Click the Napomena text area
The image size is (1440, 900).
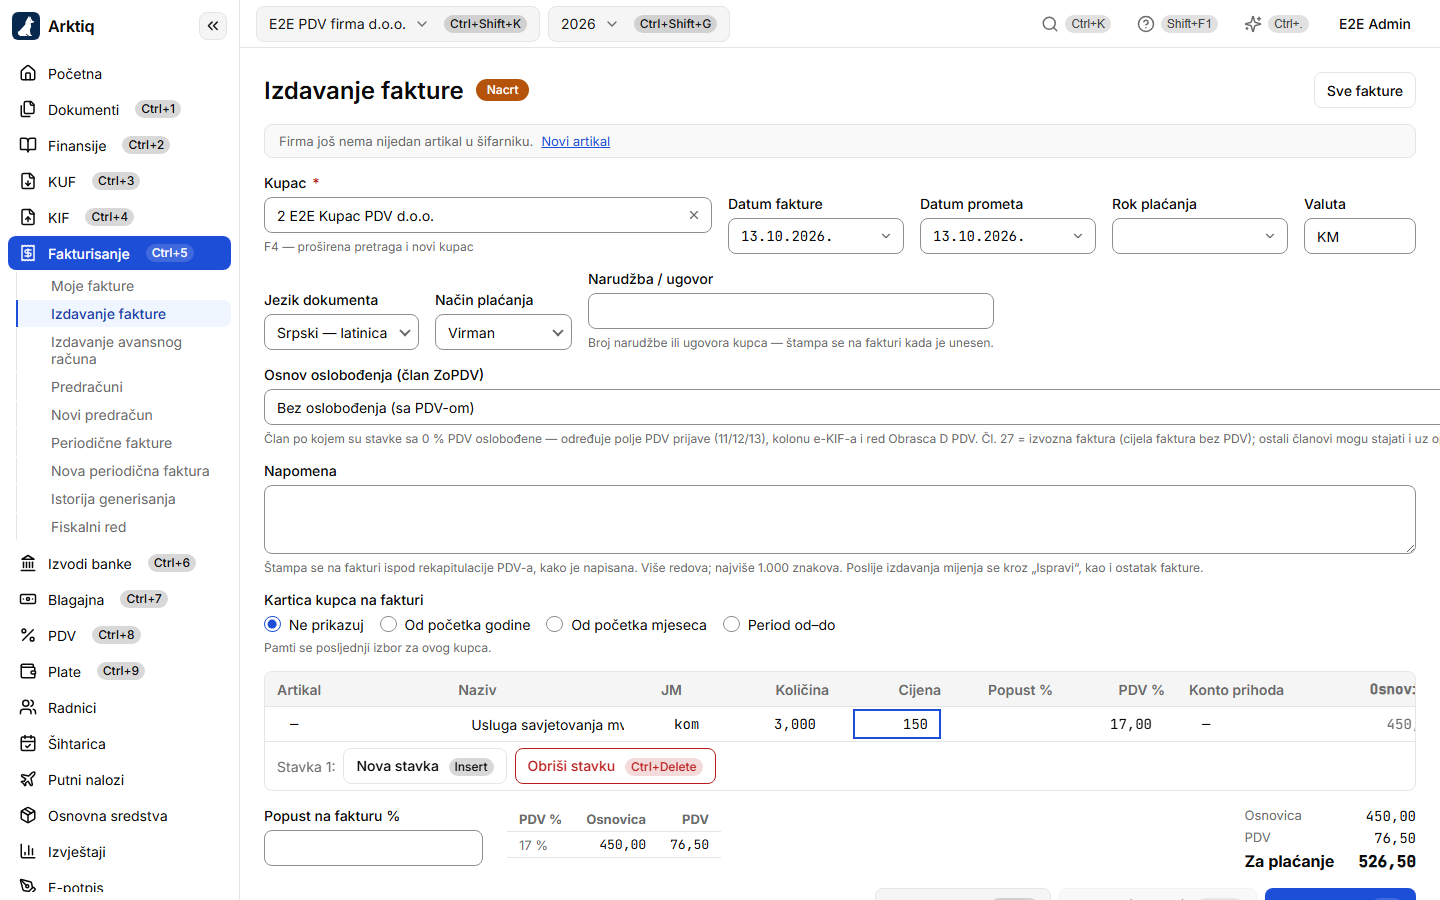pos(840,519)
